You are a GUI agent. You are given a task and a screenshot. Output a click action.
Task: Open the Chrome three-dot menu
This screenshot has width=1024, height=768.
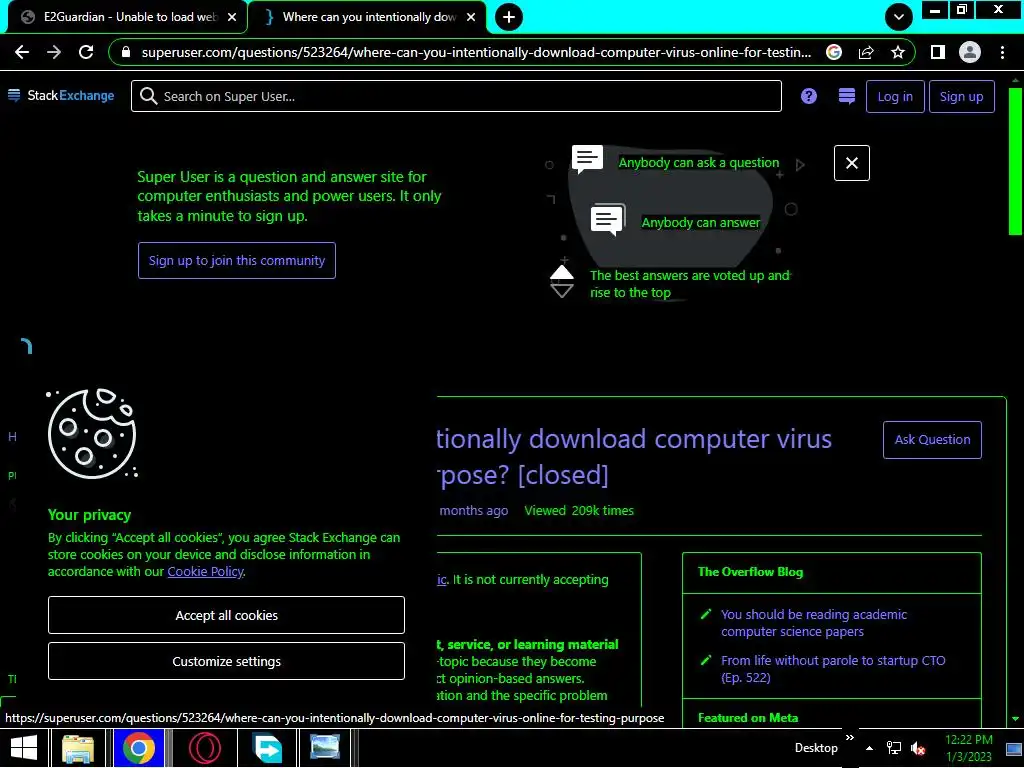coord(1002,52)
